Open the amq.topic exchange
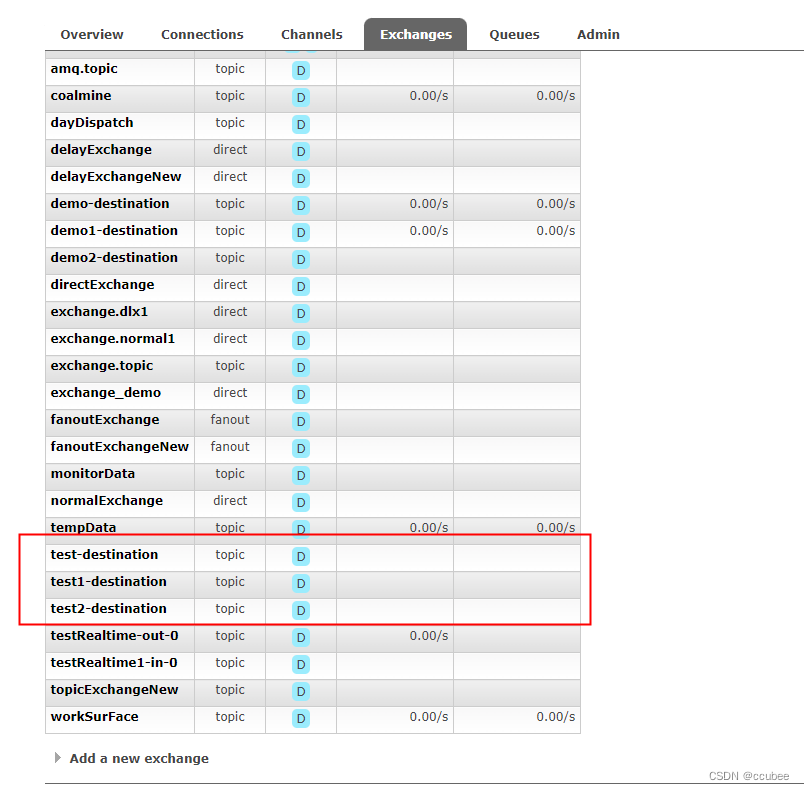Viewport: 804px width, 790px height. 84,69
